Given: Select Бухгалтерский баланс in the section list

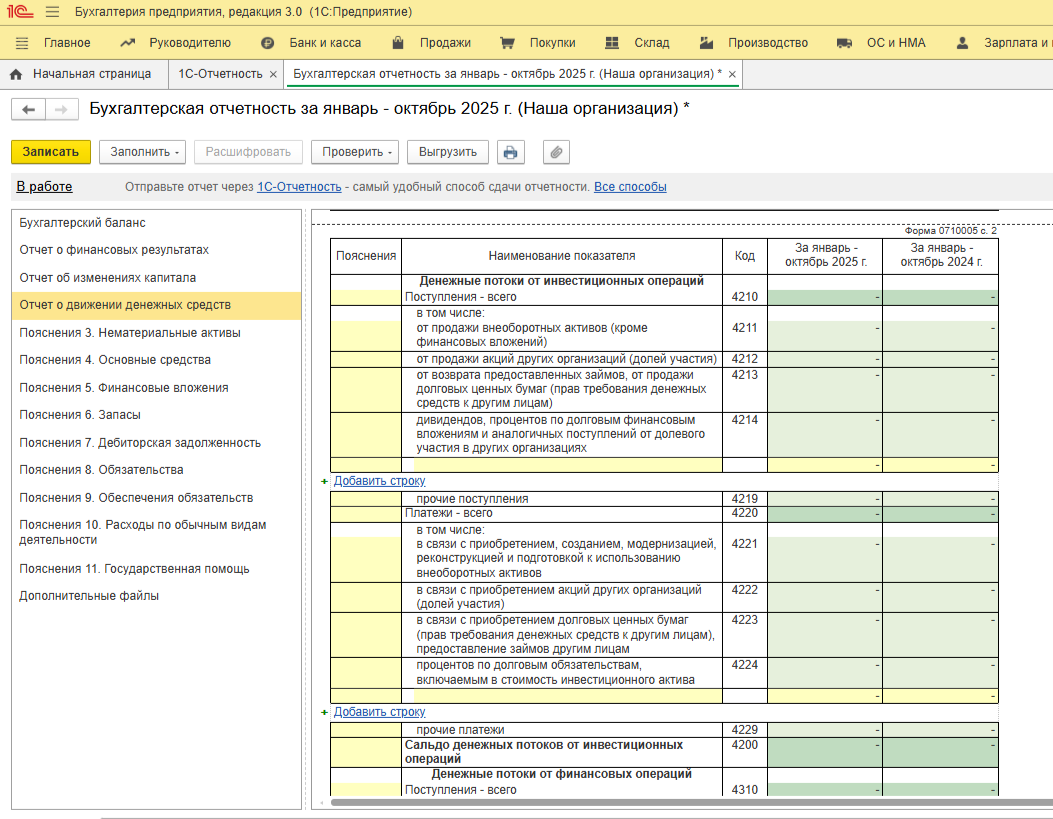Looking at the screenshot, I should pyautogui.click(x=83, y=223).
